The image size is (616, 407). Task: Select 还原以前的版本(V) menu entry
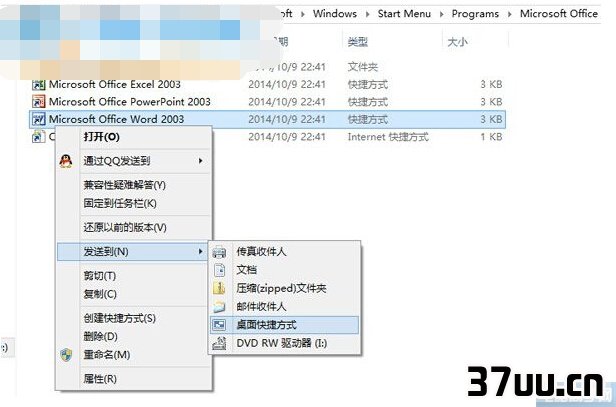tap(125, 227)
